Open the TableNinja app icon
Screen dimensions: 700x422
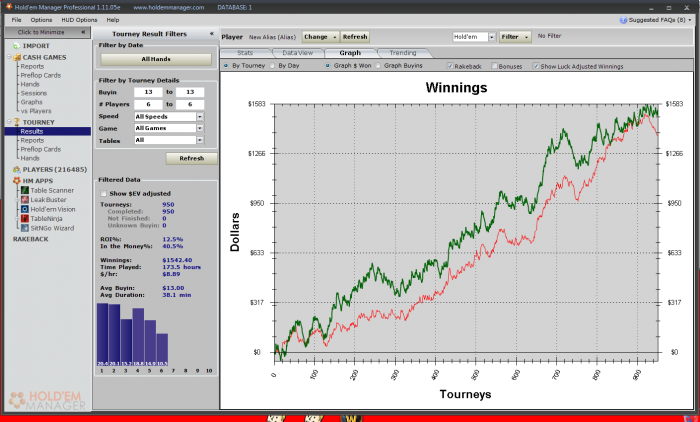click(x=25, y=218)
